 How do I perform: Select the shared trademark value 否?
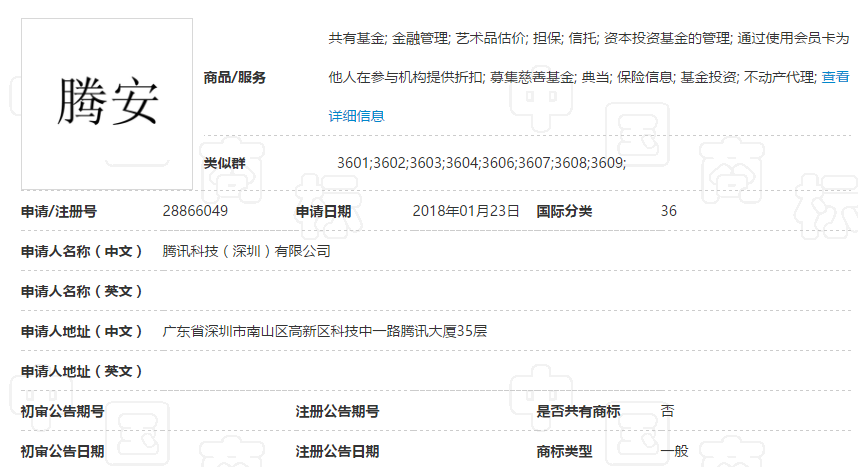point(668,411)
